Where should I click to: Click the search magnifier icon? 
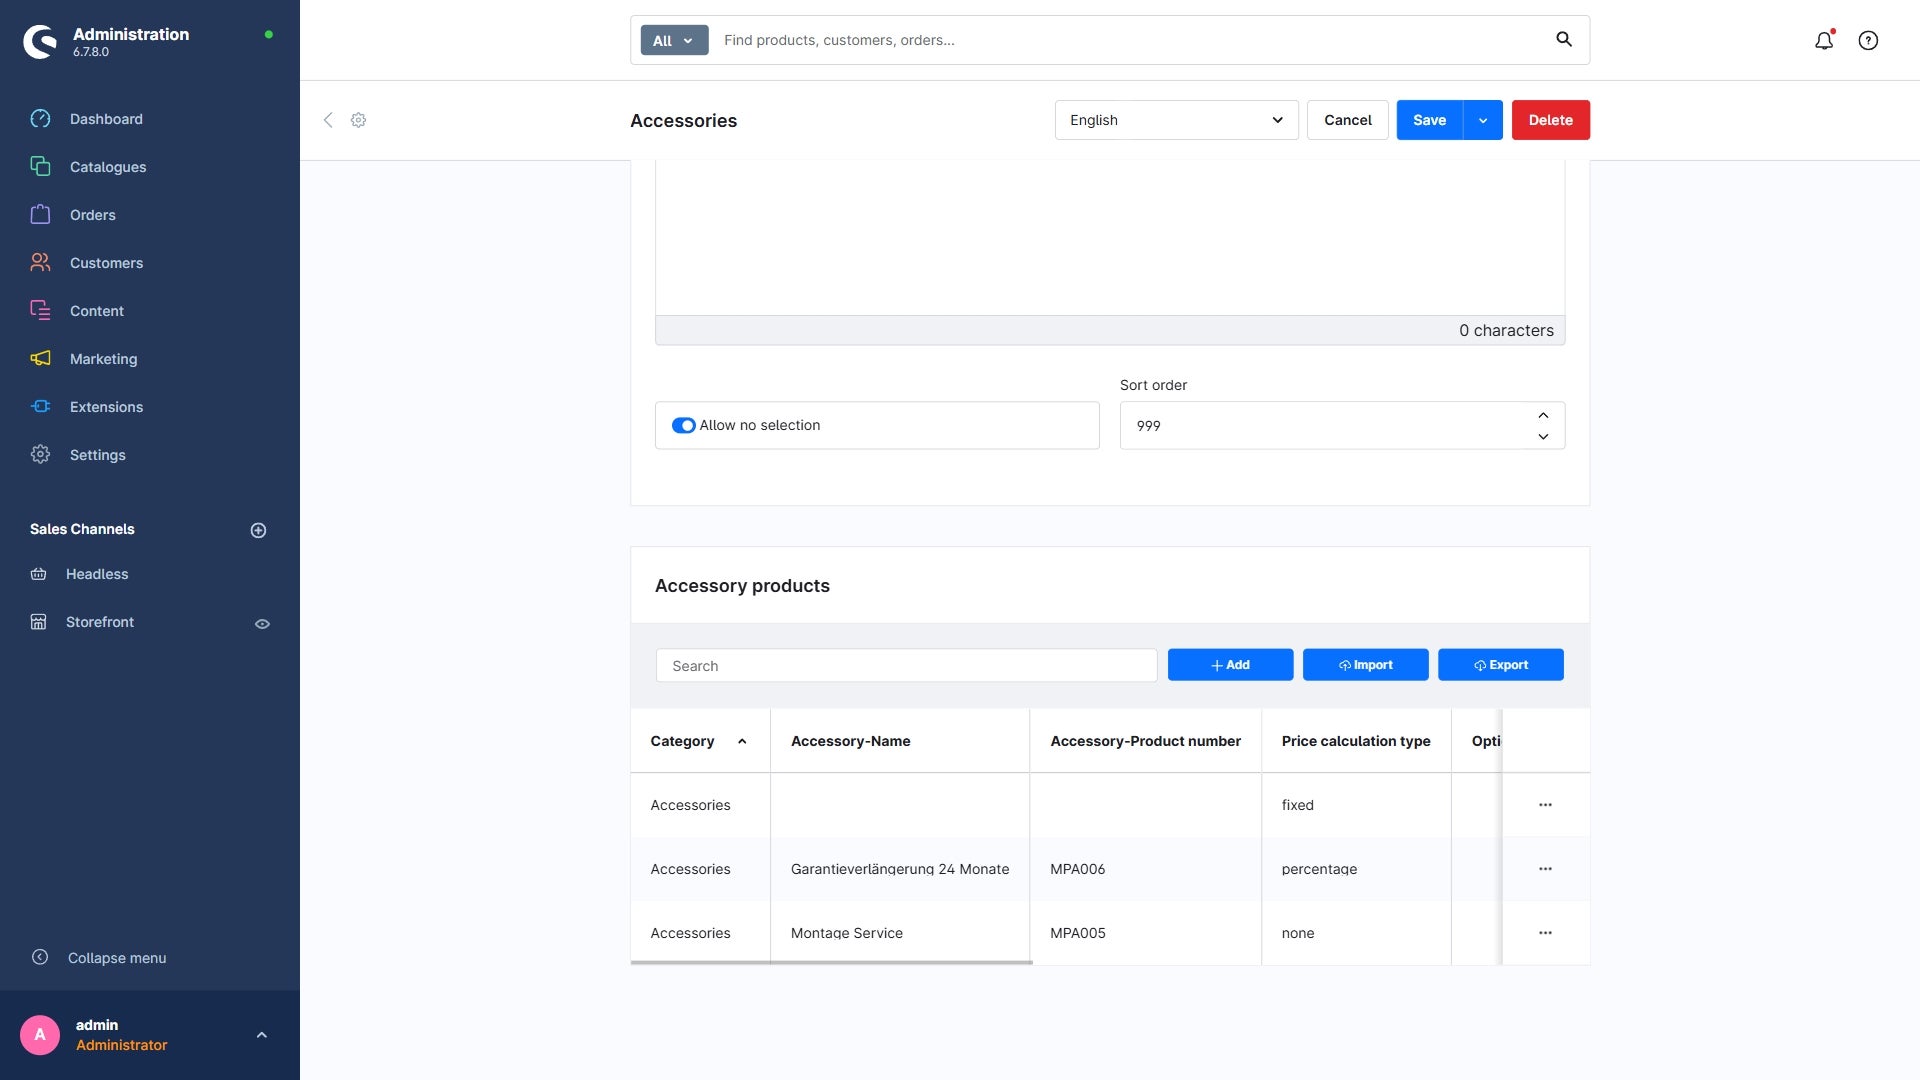coord(1564,40)
